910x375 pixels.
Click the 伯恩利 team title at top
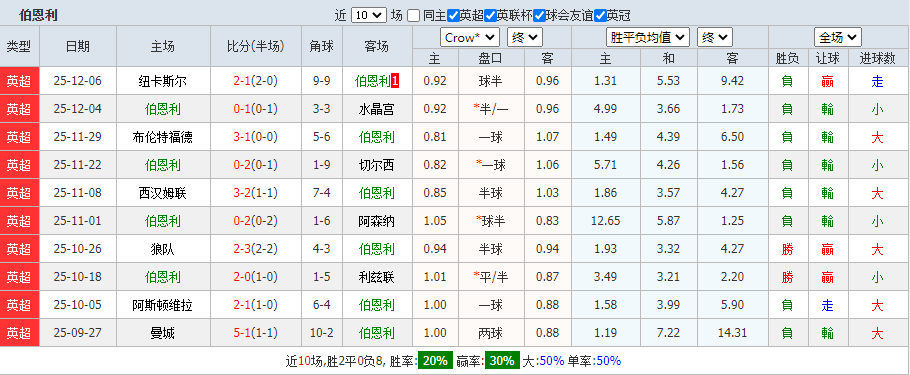pos(39,15)
